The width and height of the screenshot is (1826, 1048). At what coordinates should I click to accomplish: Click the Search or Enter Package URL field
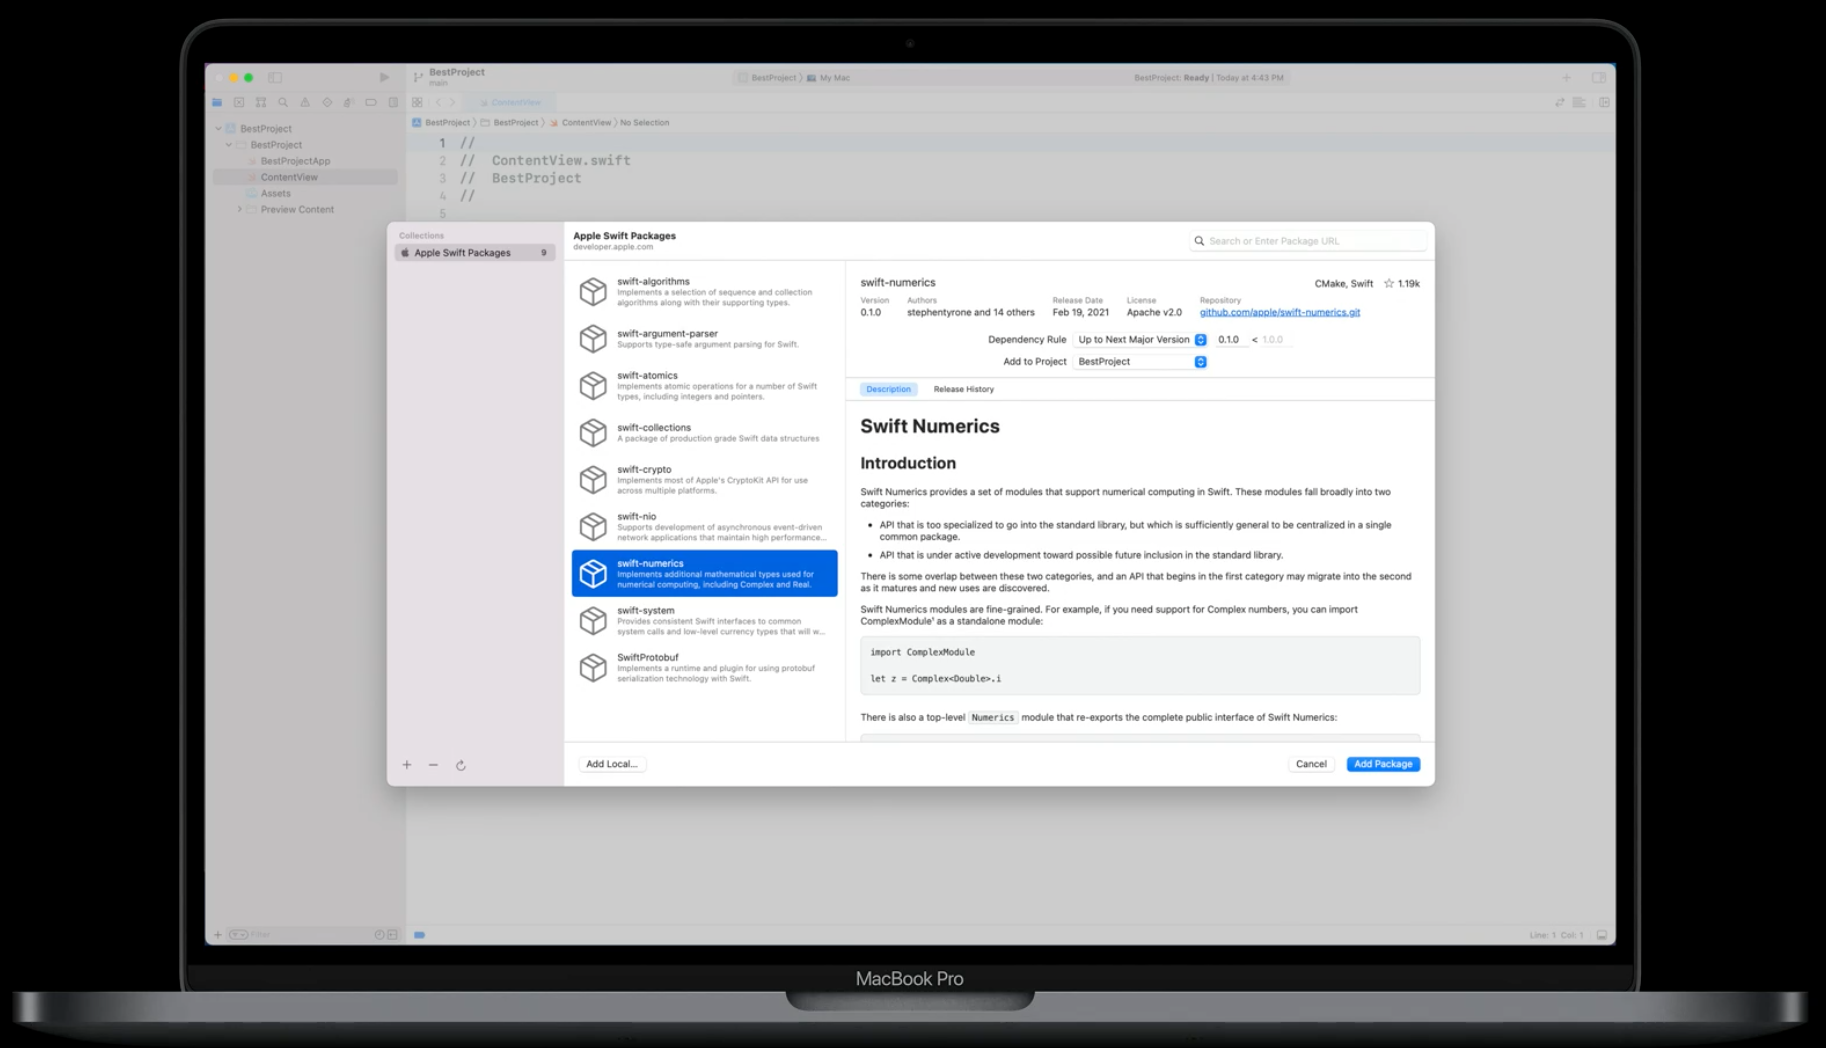[x=1308, y=241]
